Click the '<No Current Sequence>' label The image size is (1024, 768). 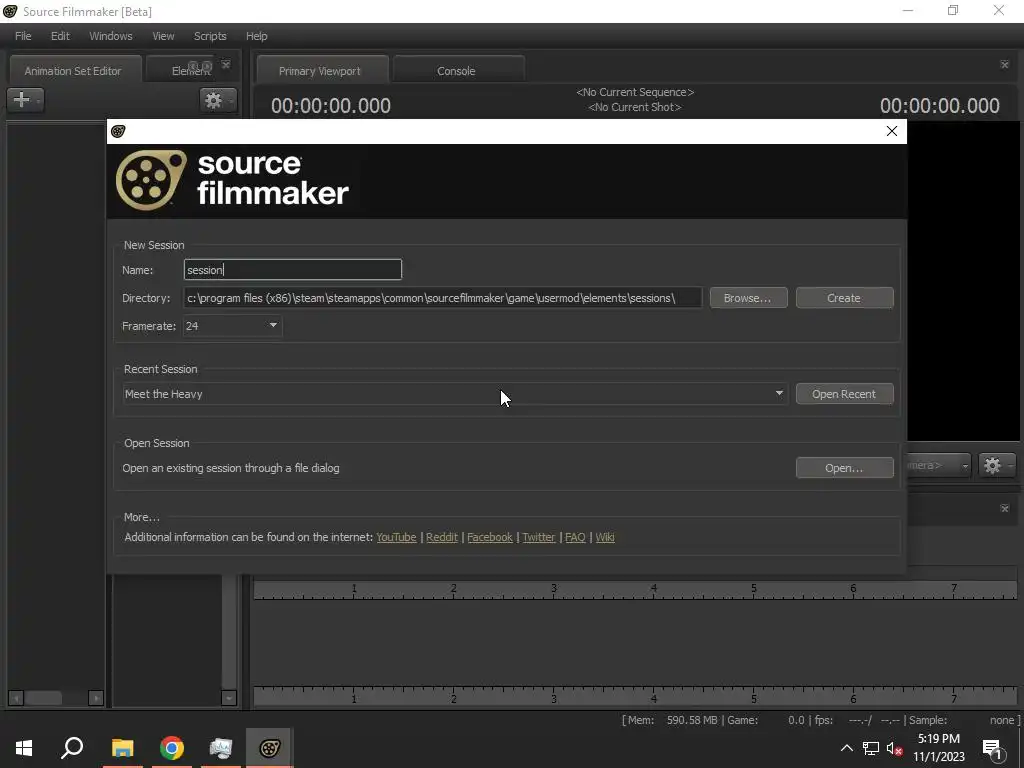coord(635,92)
